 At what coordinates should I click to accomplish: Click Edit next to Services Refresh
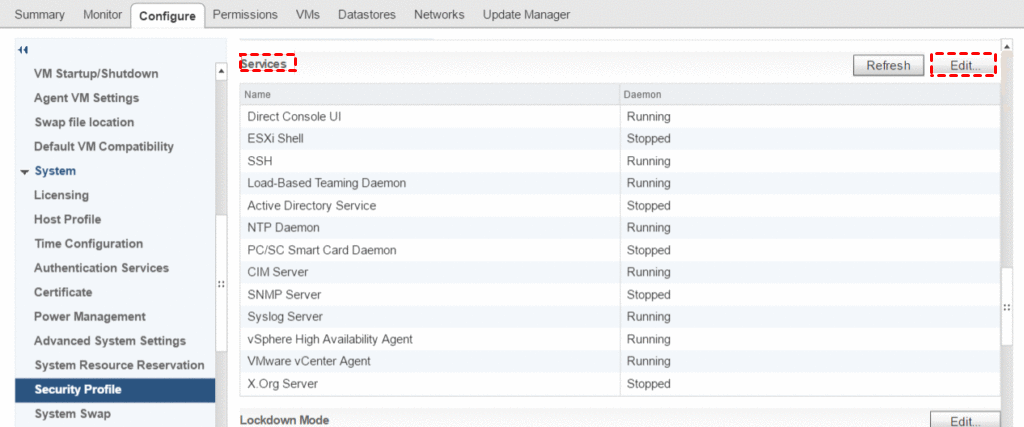coord(965,65)
